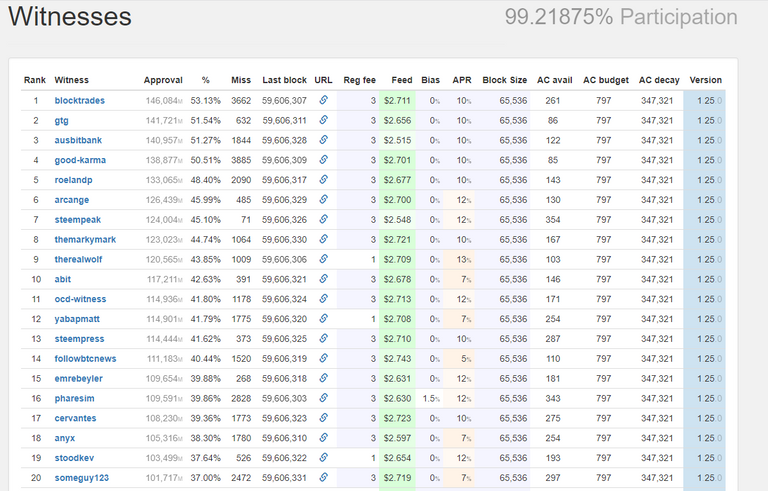Open the cervantes witness profile
Viewport: 768px width, 491px height.
click(75, 418)
